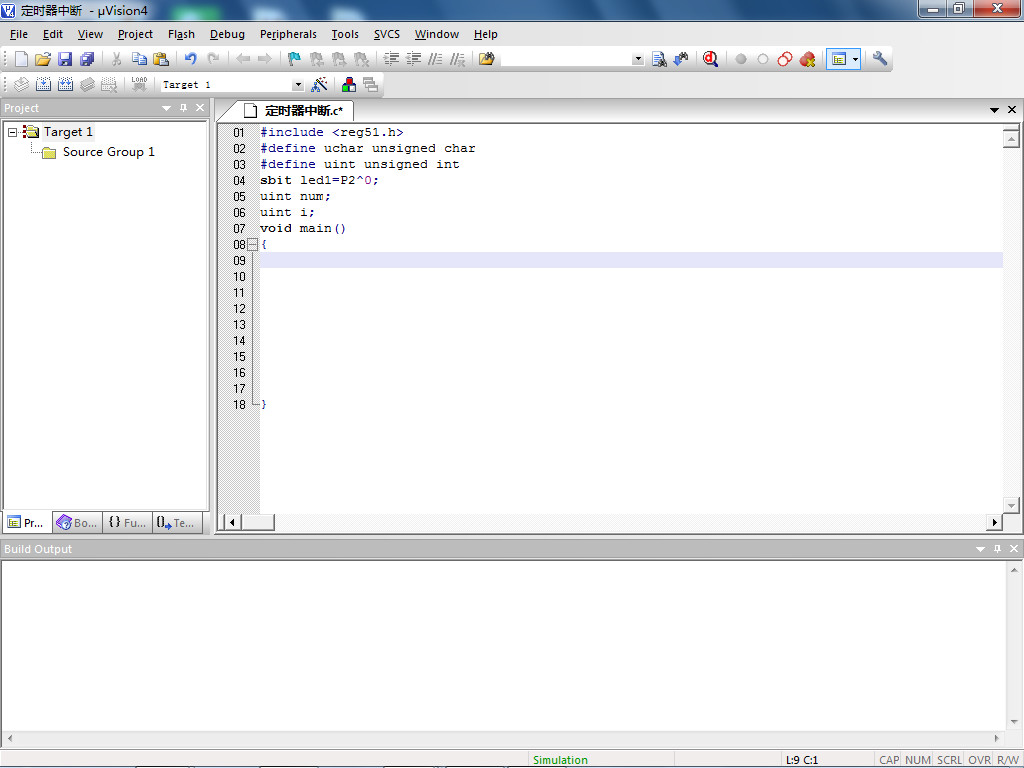Open the SVCS menu
Screen dimensions: 1024x768
tap(387, 35)
